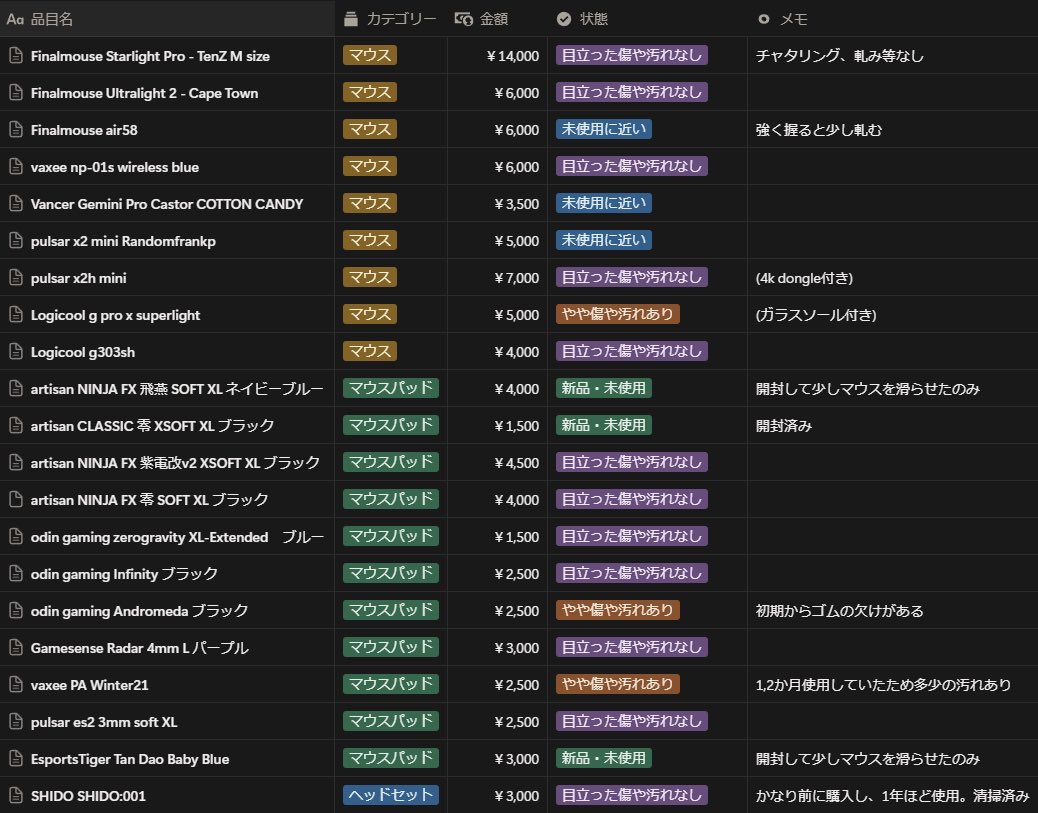
Task: Click memo チャタリング、軋み等なし
Action: coord(839,56)
